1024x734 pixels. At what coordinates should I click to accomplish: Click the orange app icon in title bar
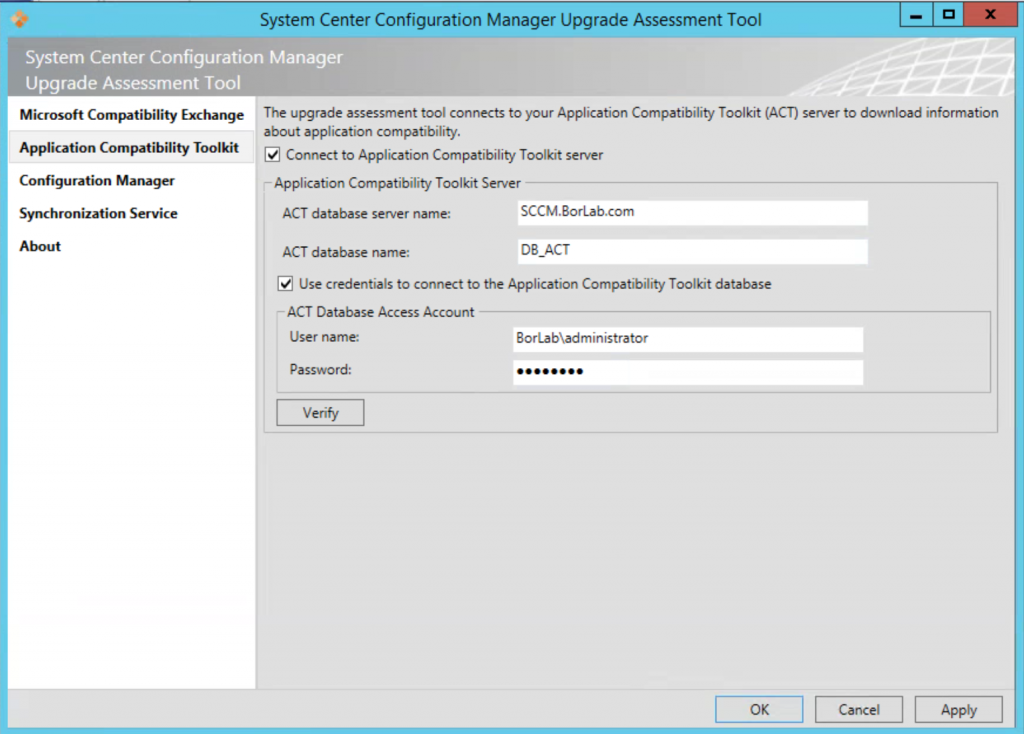[20, 19]
